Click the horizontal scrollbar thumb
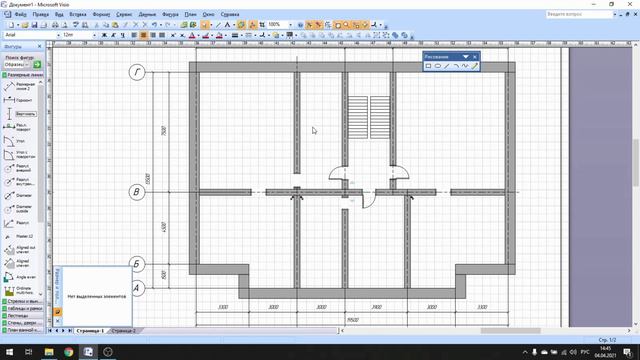640x360 pixels. [510, 331]
